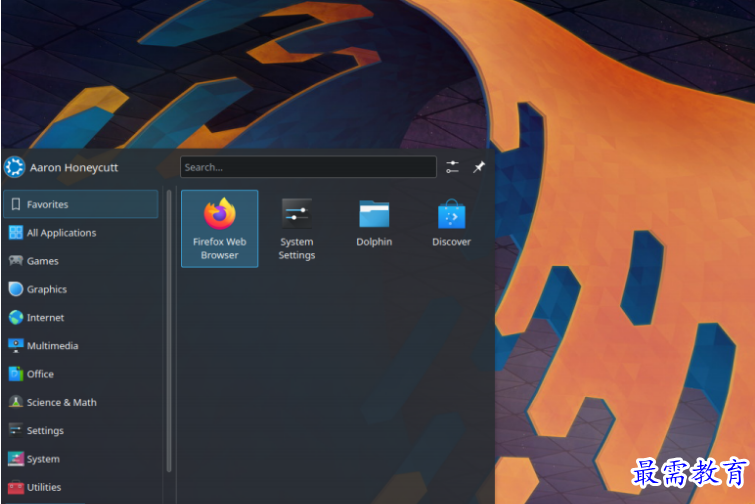Viewport: 755px width, 504px height.
Task: Launch Discover software center
Action: [x=451, y=223]
